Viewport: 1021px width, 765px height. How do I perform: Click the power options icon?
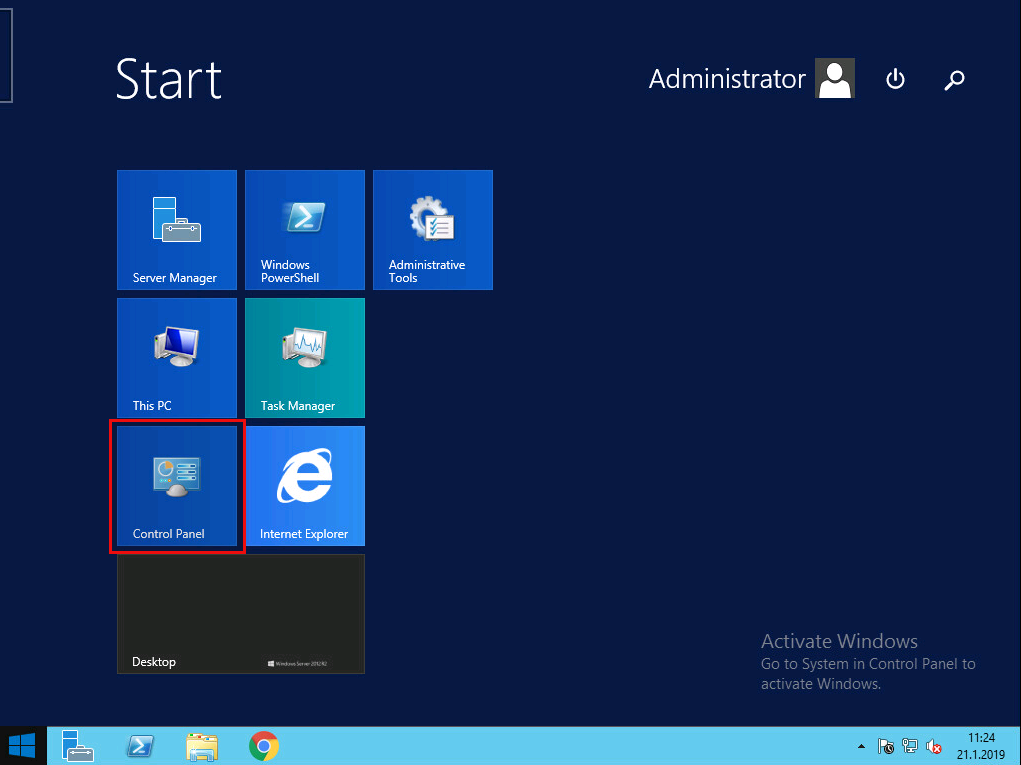[x=895, y=79]
